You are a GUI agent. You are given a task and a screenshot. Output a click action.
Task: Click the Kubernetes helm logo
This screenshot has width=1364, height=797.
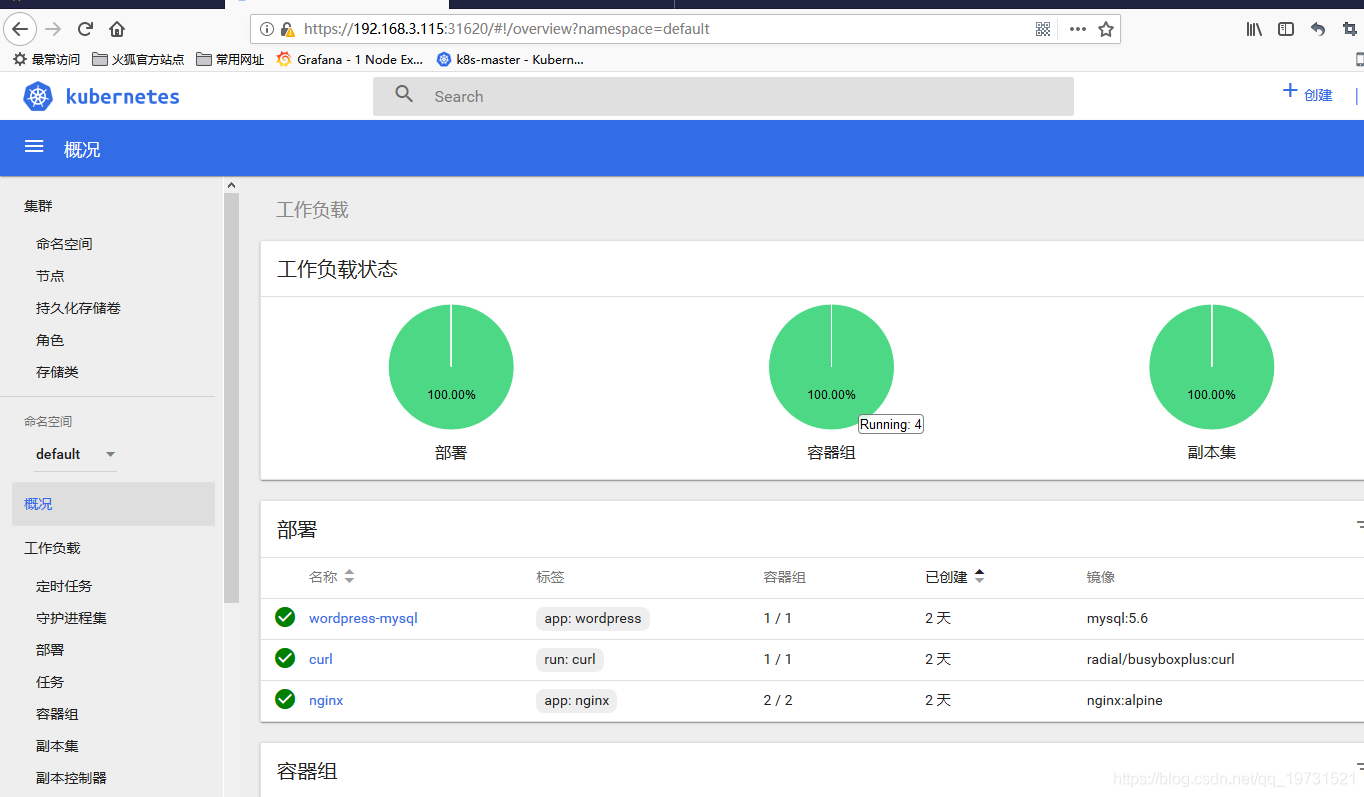pos(38,96)
